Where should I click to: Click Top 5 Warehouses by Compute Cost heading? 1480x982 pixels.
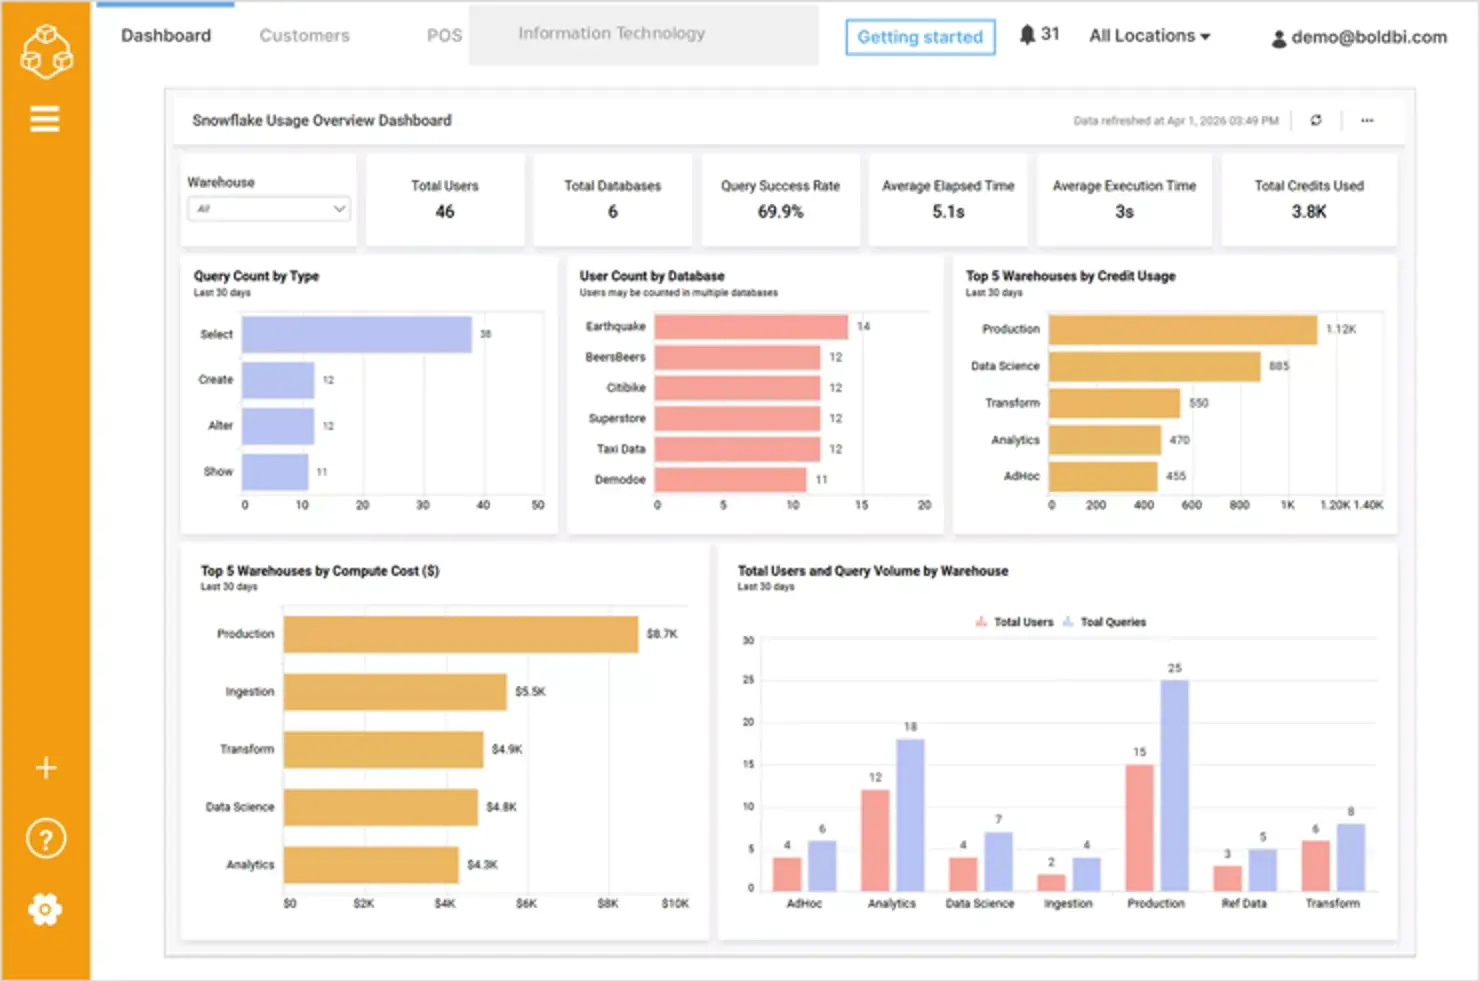click(x=320, y=571)
